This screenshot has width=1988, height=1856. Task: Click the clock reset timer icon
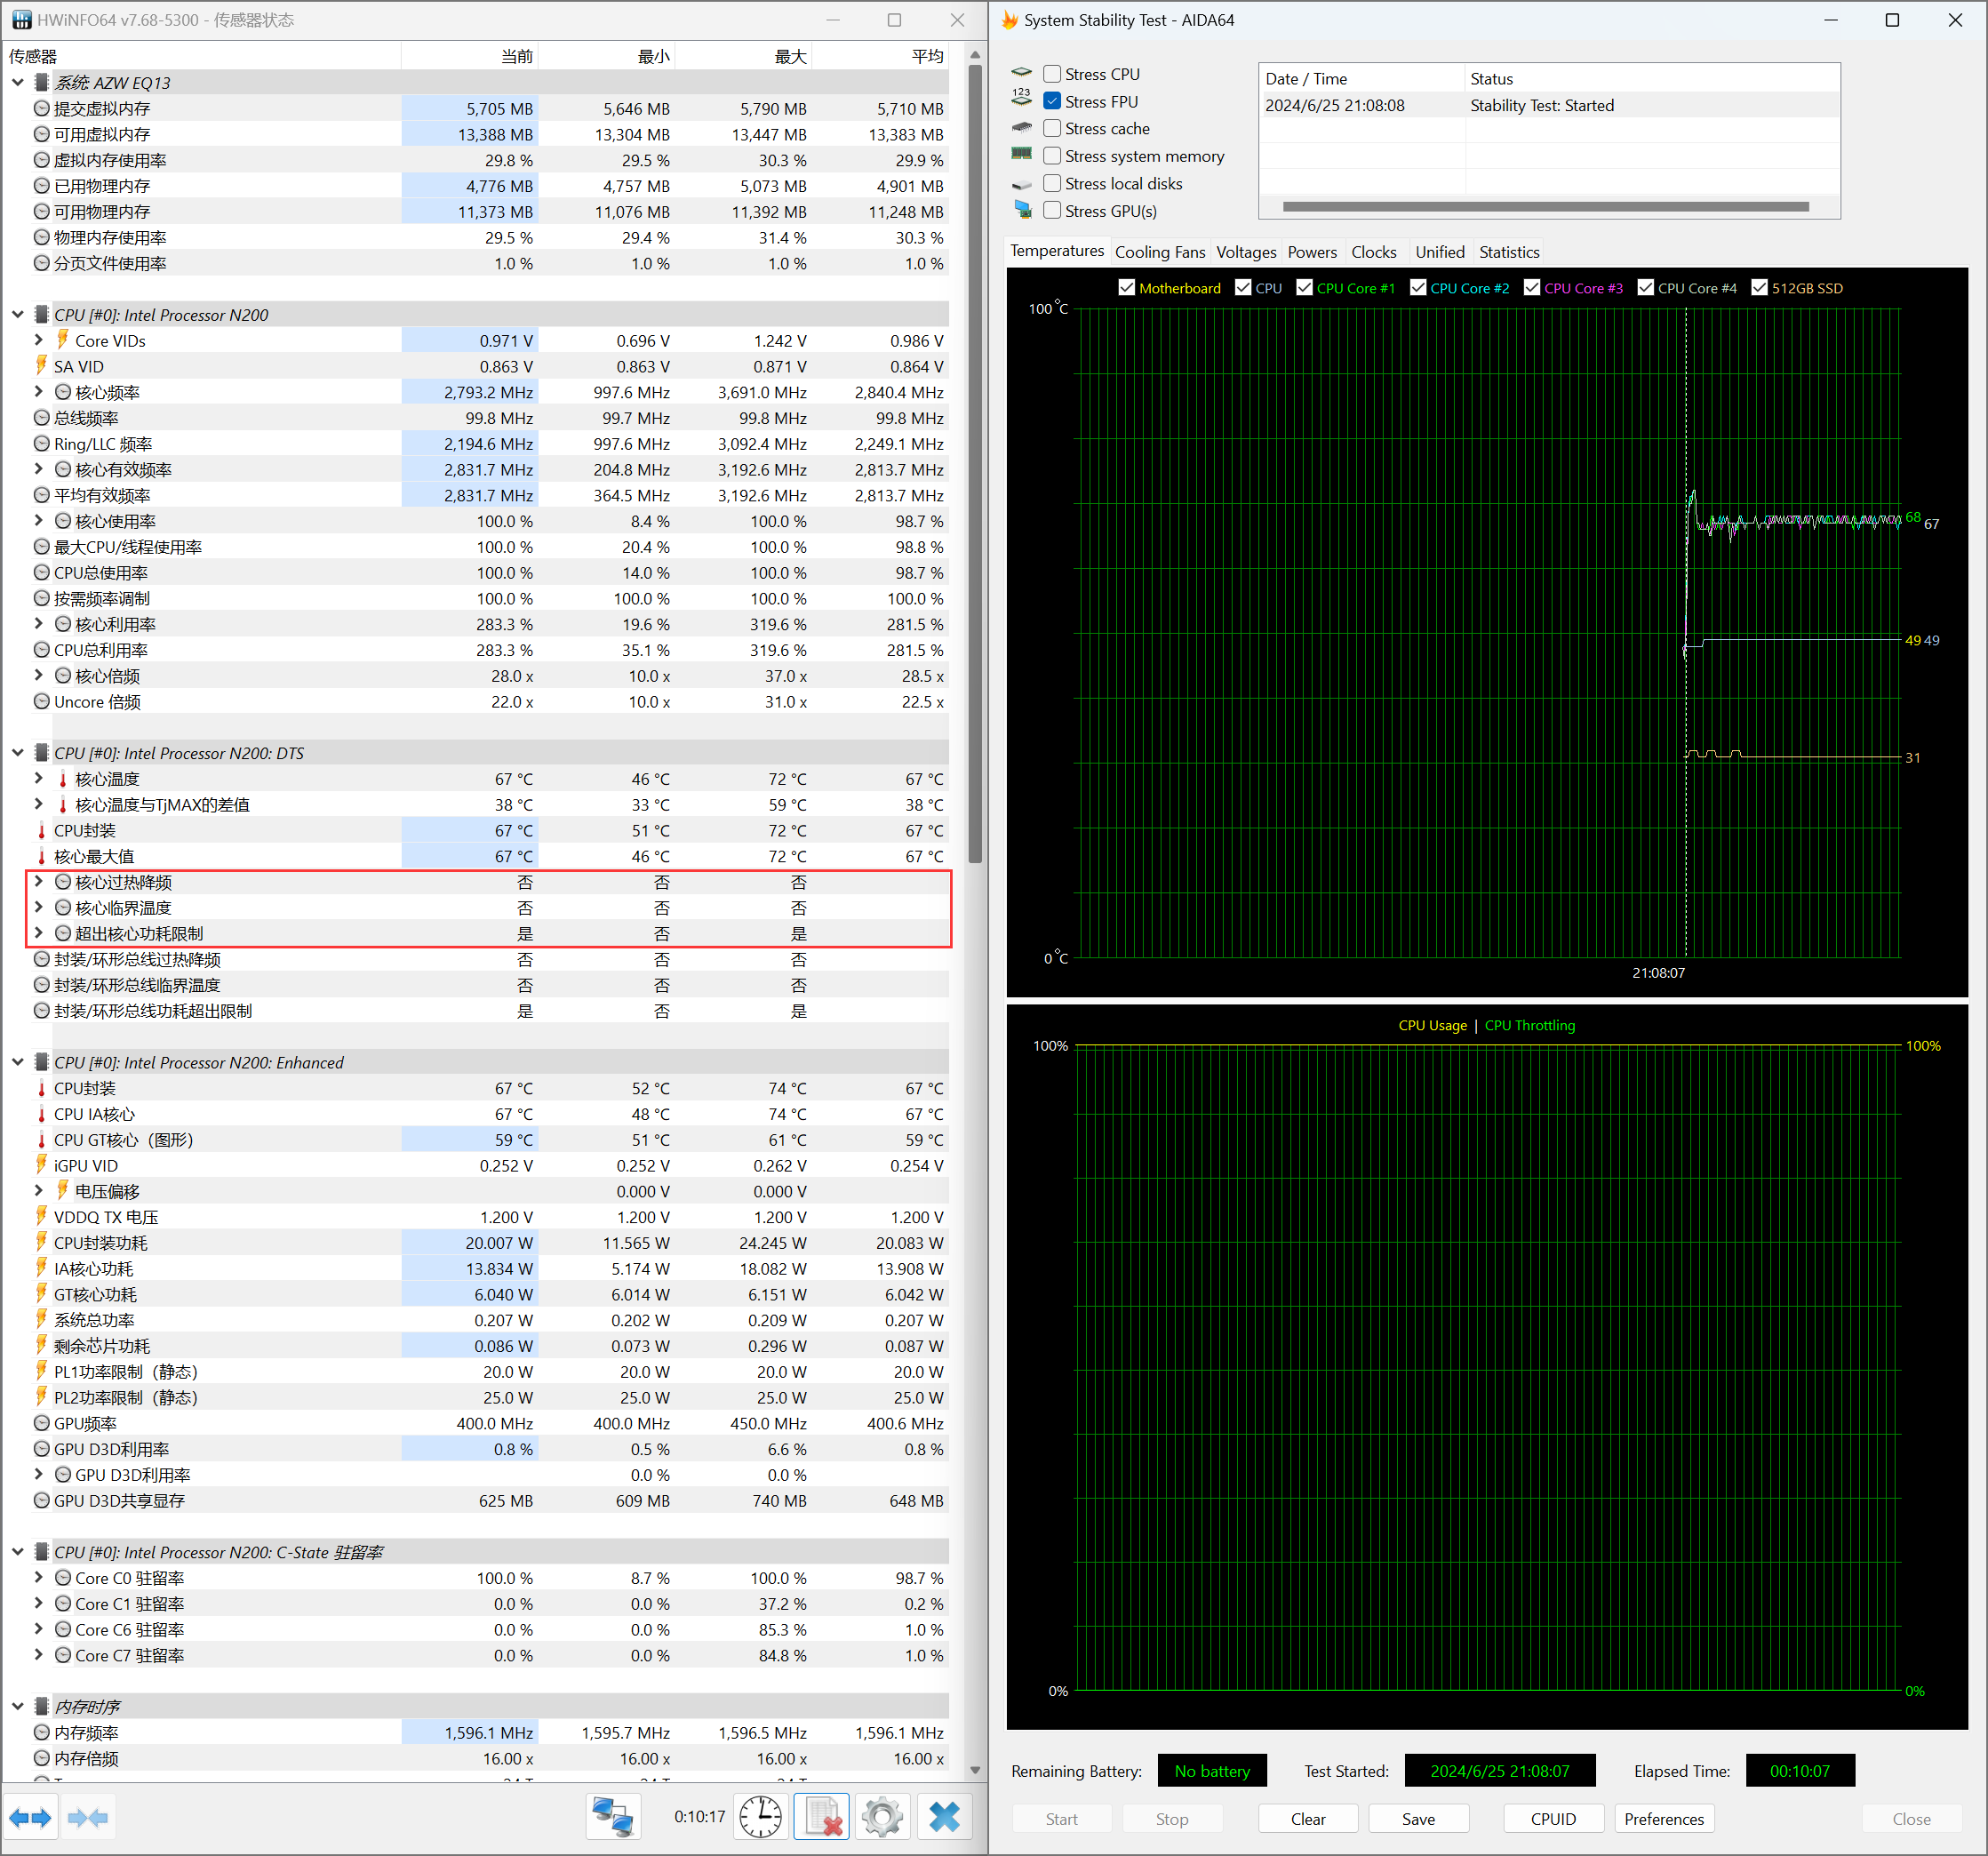pos(761,1817)
